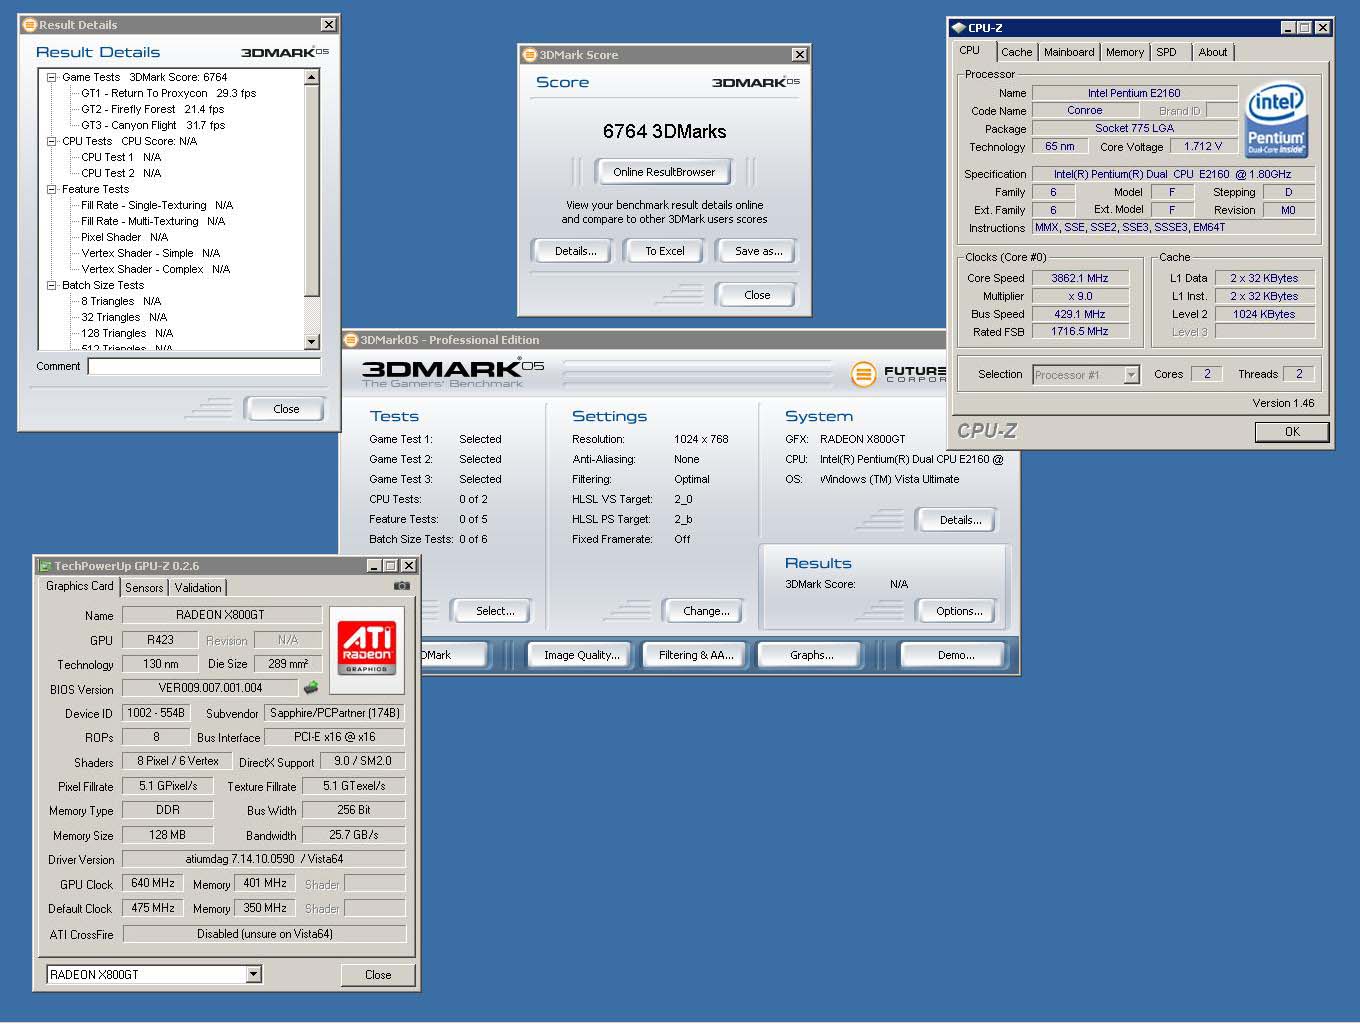
Task: Minimize the CPU-Z window
Action: click(1287, 28)
